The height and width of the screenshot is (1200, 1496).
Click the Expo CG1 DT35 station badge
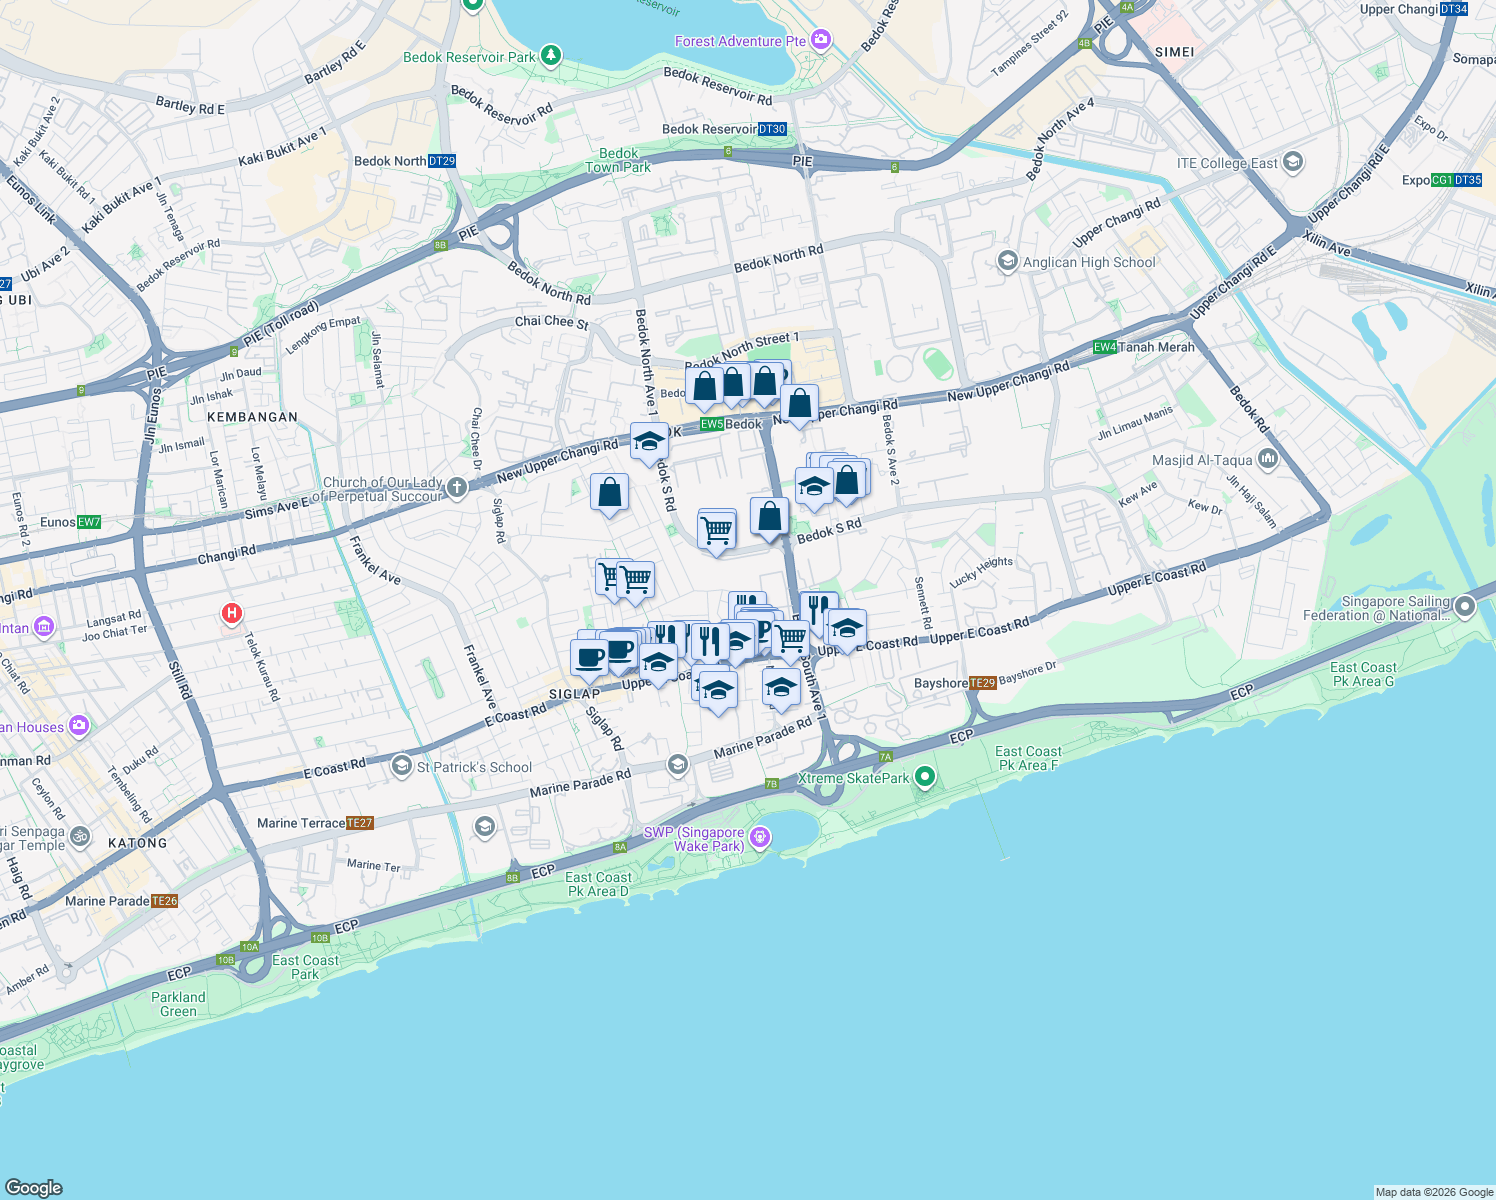[x=1457, y=180]
